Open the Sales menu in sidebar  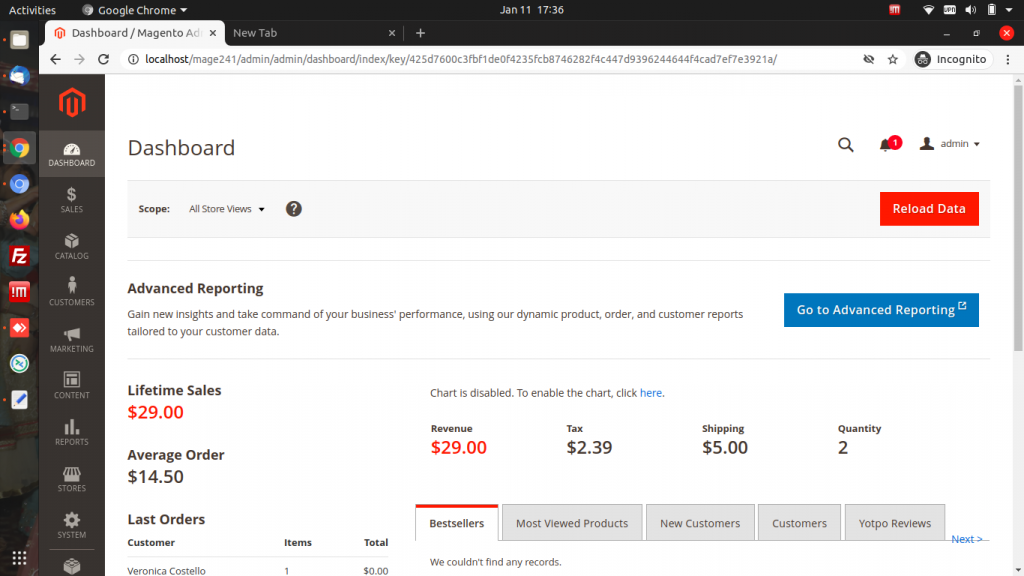72,200
